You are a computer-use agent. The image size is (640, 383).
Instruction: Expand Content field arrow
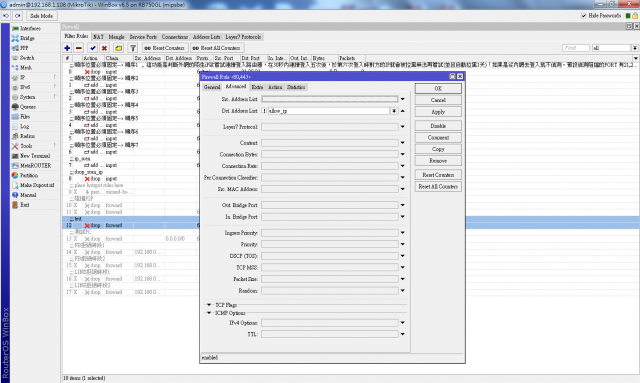[402, 143]
